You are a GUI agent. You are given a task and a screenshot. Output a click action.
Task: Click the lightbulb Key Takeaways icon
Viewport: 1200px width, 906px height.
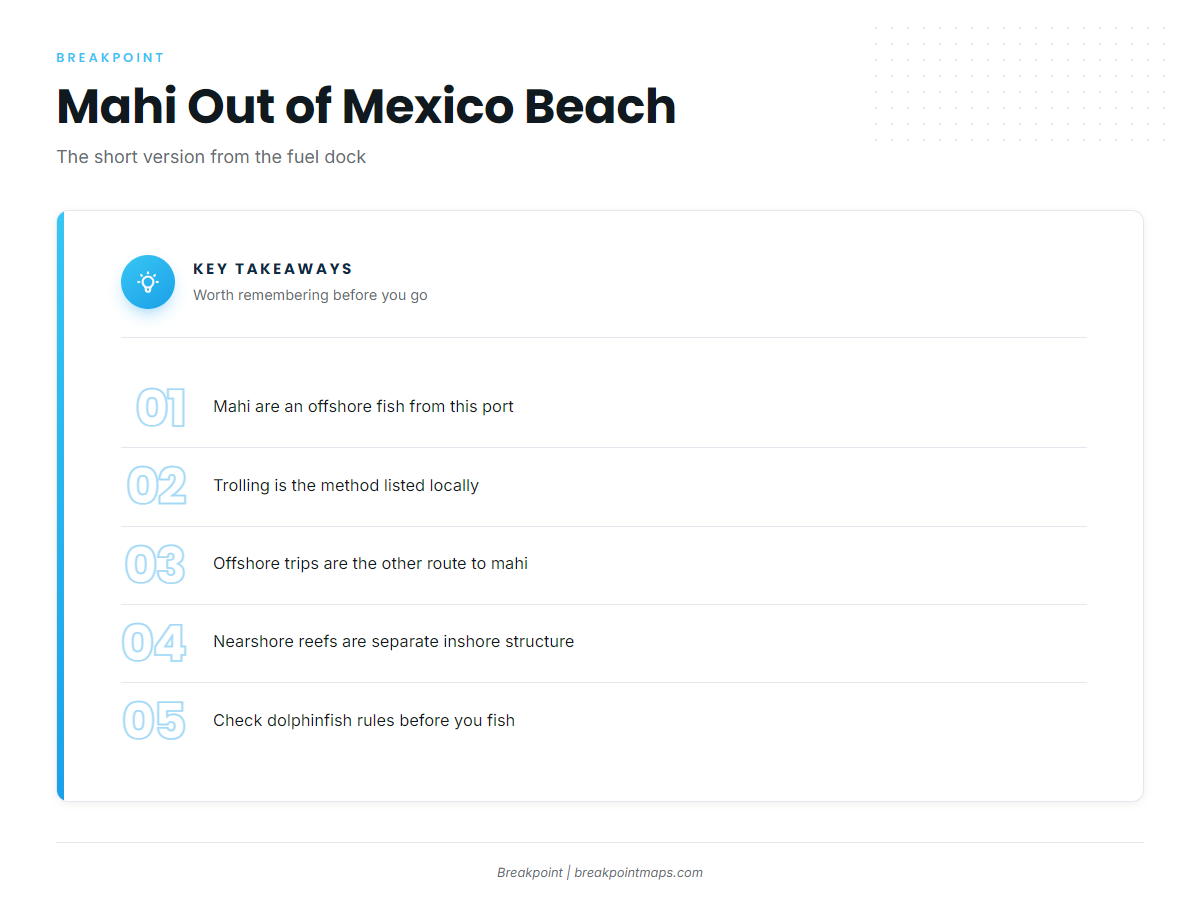148,282
